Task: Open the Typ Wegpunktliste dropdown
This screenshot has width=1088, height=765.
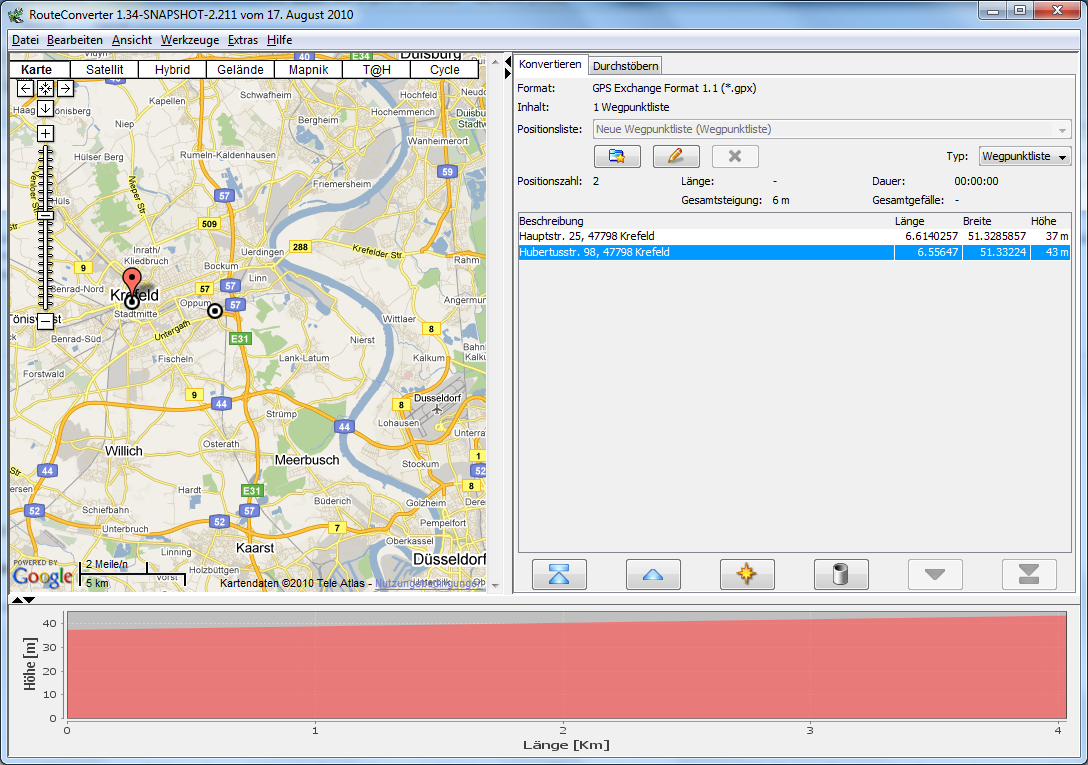Action: pyautogui.click(x=1024, y=157)
